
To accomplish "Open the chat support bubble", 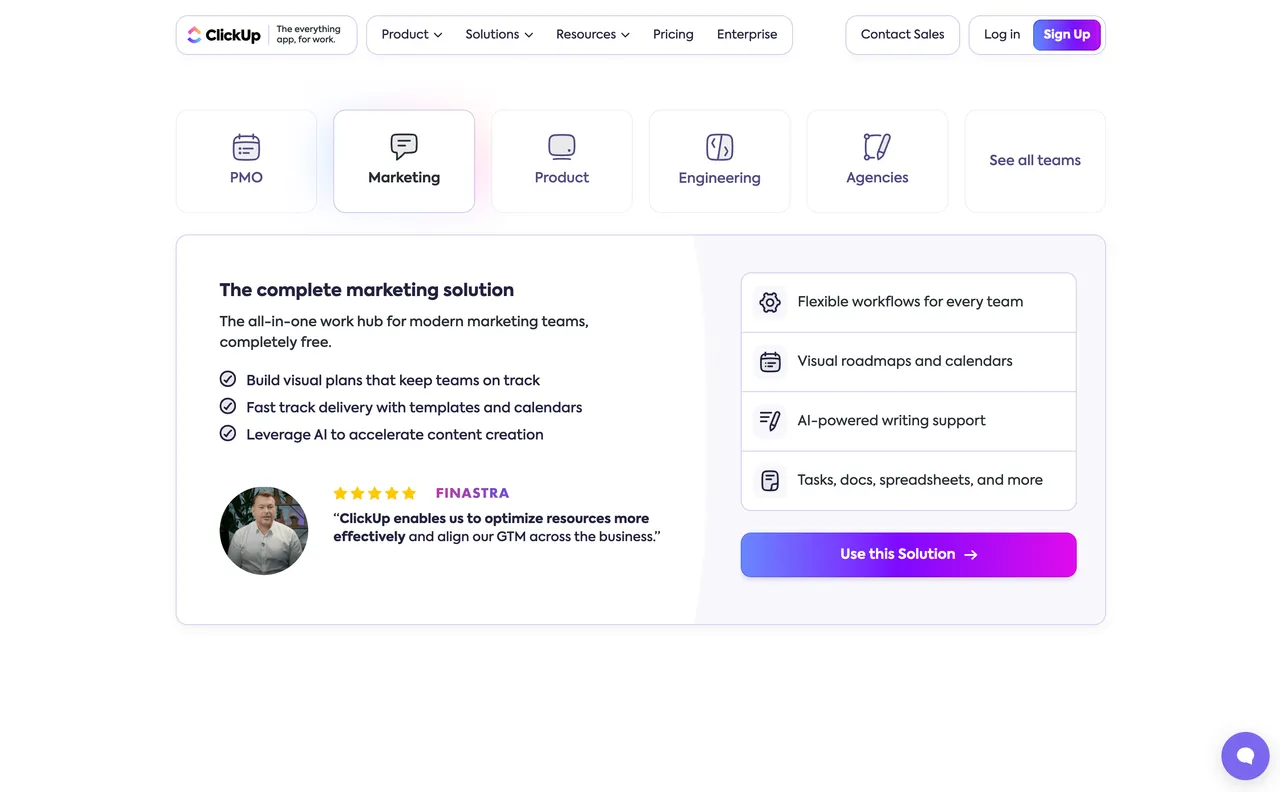I will (1245, 755).
